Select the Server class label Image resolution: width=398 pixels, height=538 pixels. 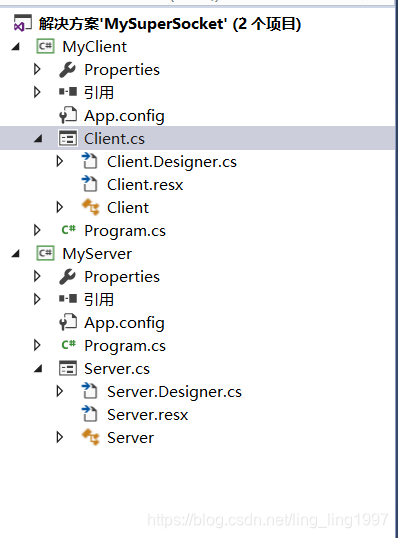pyautogui.click(x=130, y=438)
